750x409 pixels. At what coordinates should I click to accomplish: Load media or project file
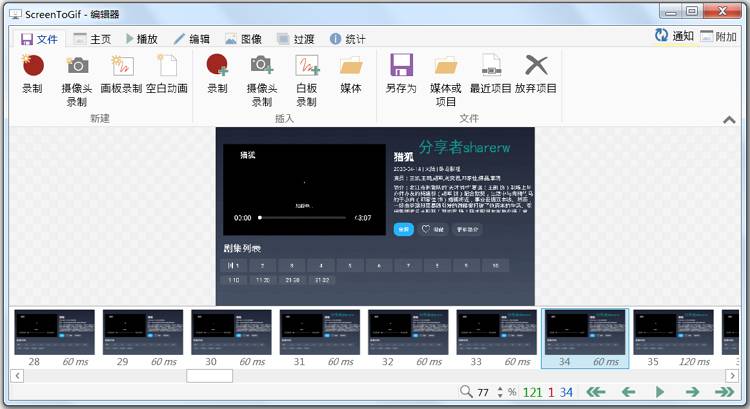coord(446,67)
